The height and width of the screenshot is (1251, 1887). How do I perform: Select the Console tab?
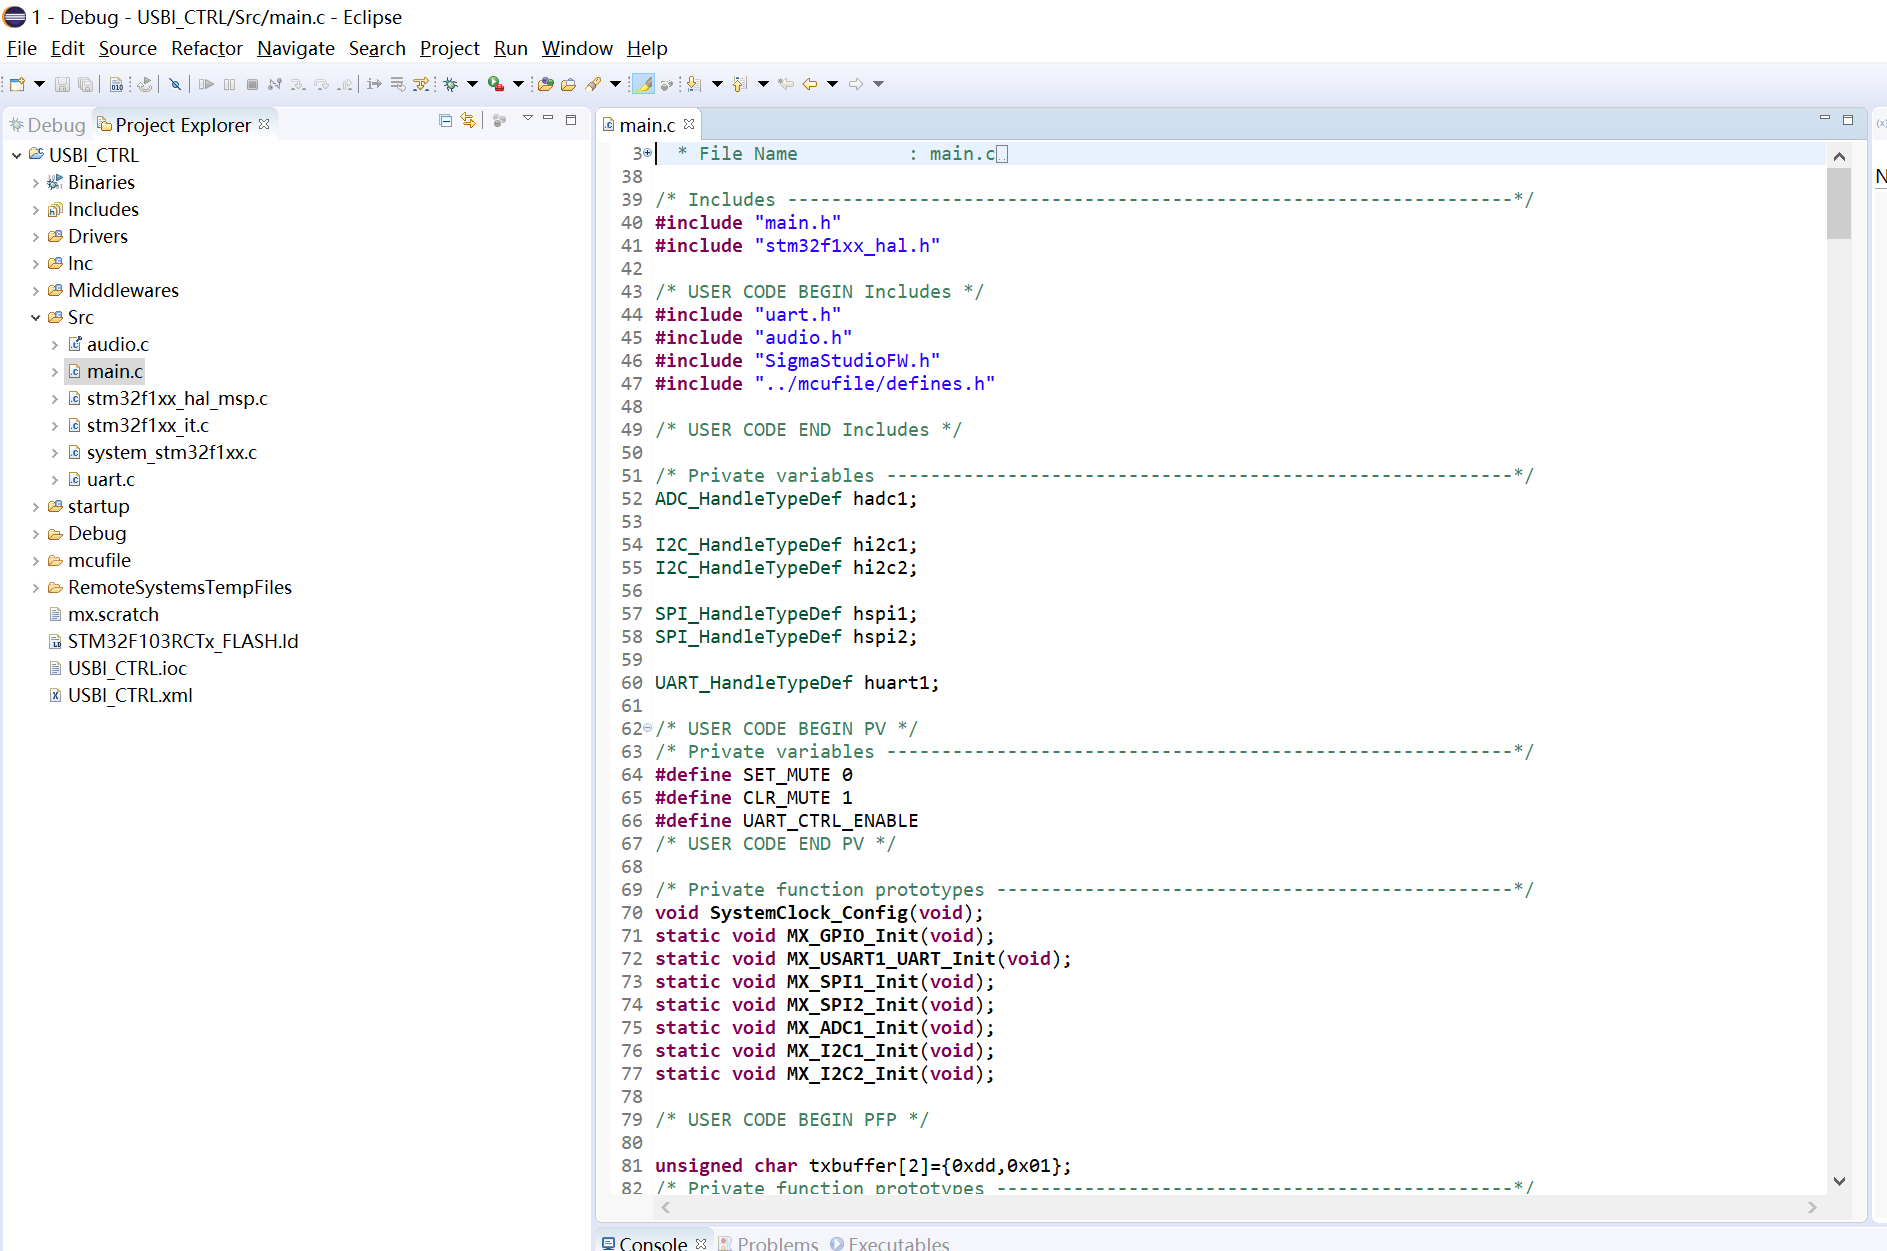(644, 1243)
